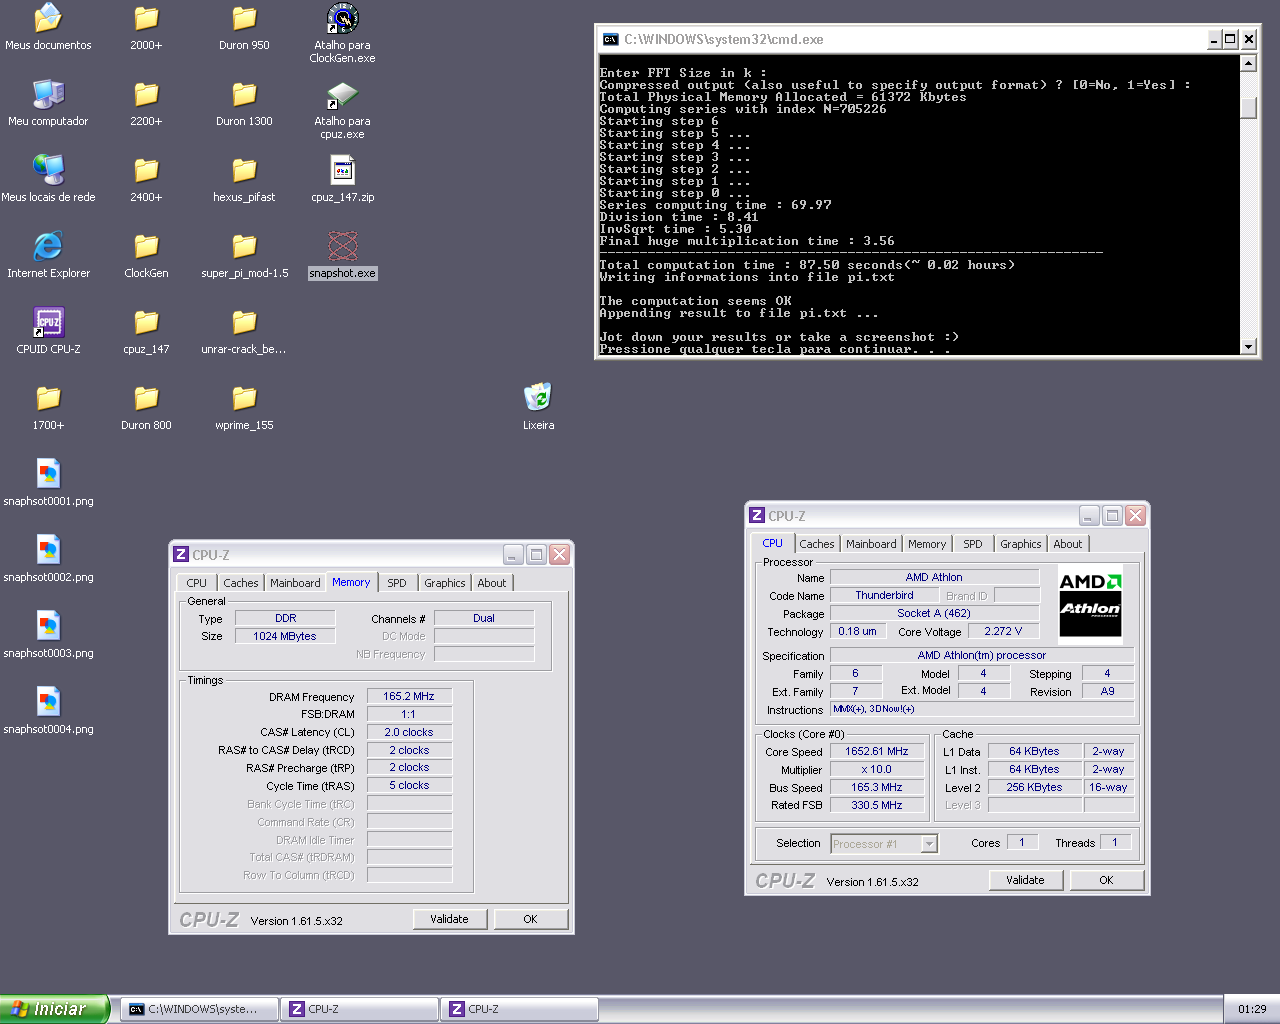Select the Duron 950 folder icon
Viewport: 1280px width, 1024px height.
pos(244,27)
